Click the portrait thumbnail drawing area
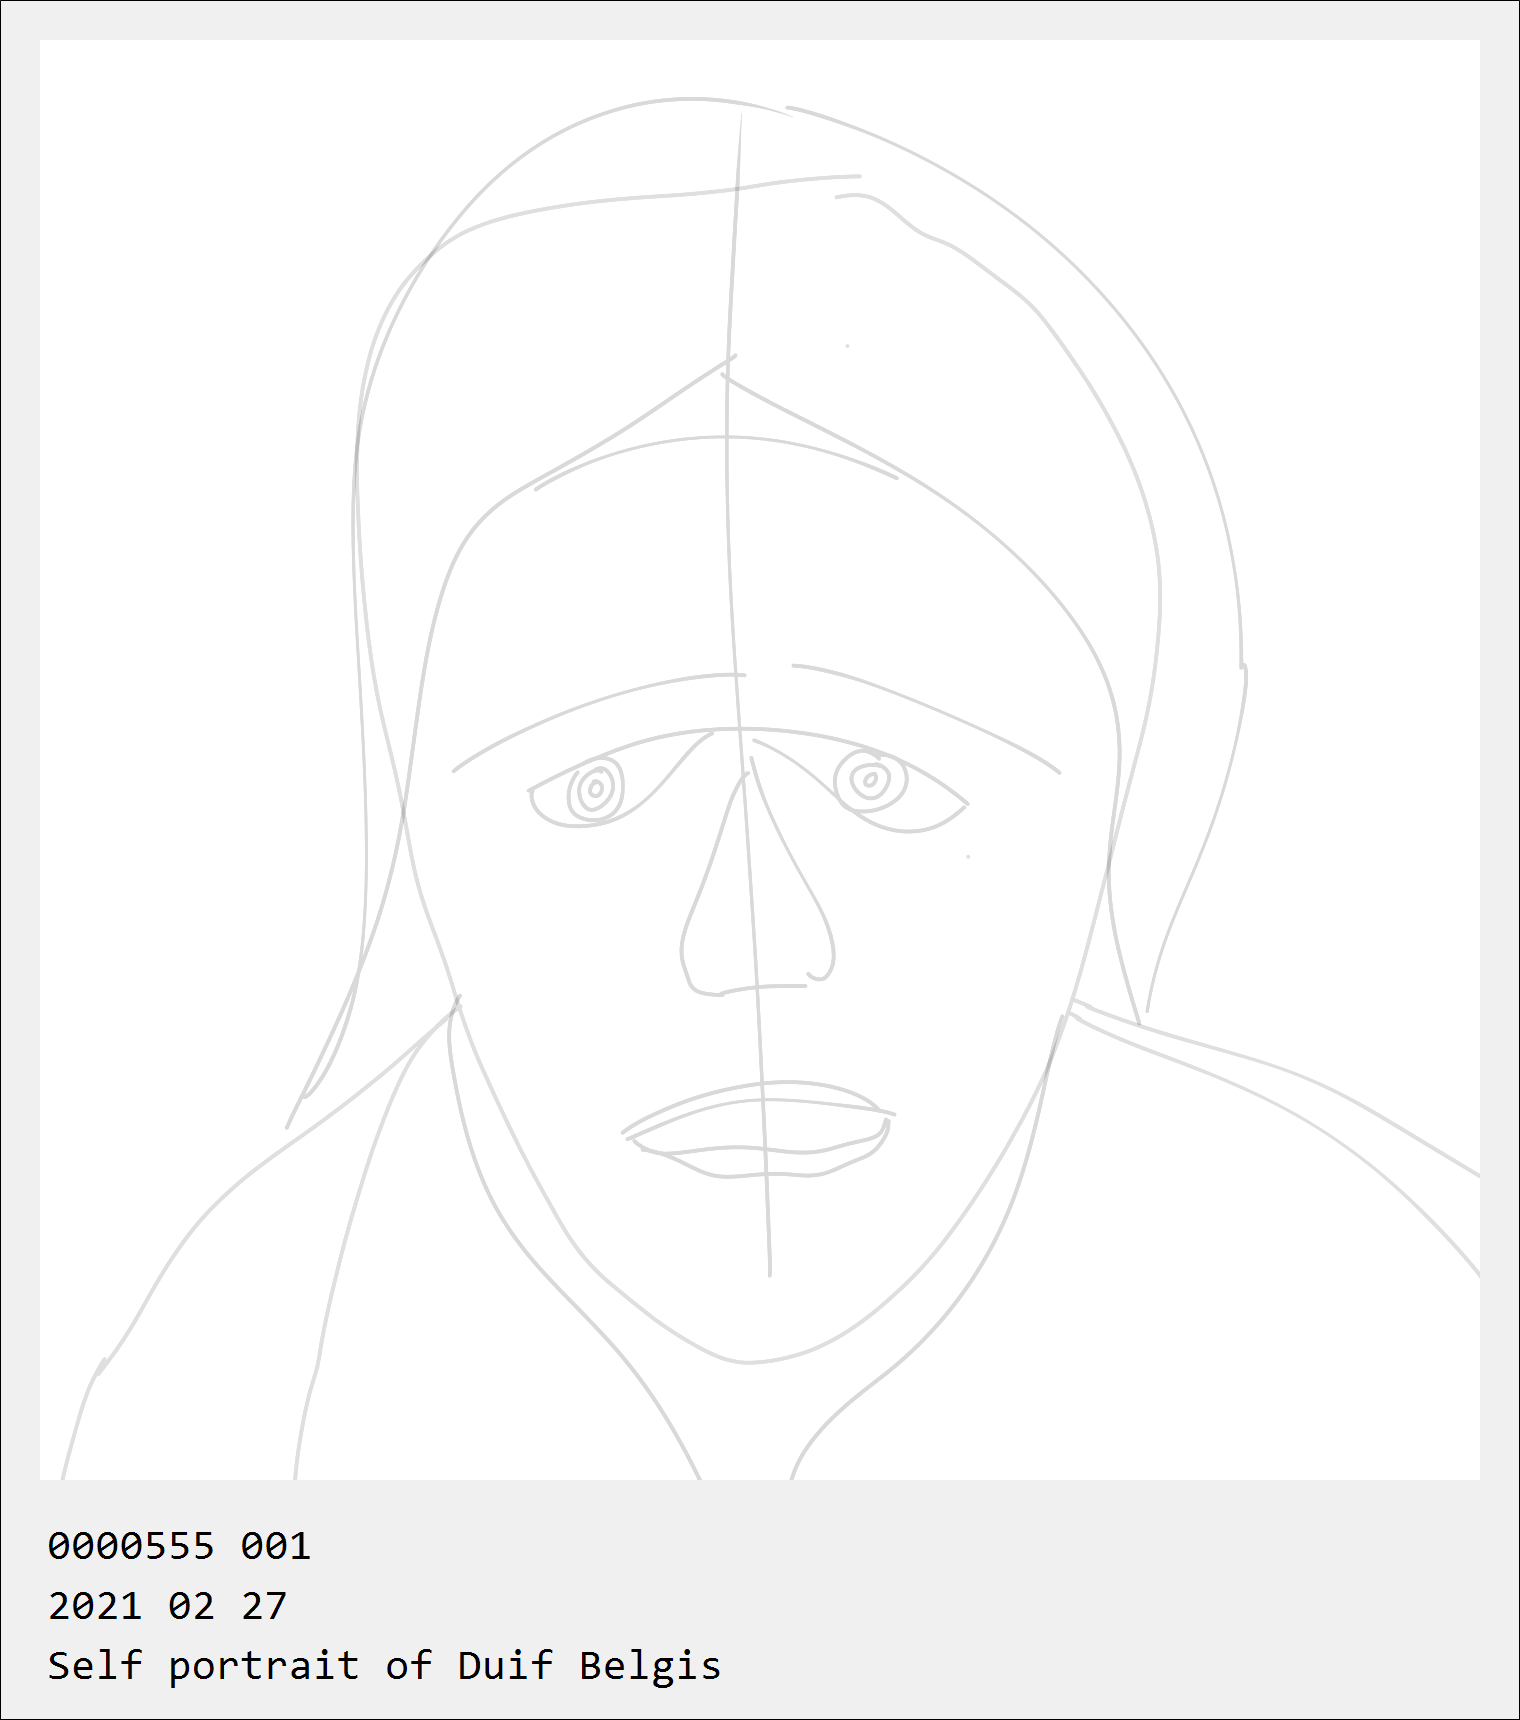The image size is (1520, 1720). pos(760,760)
